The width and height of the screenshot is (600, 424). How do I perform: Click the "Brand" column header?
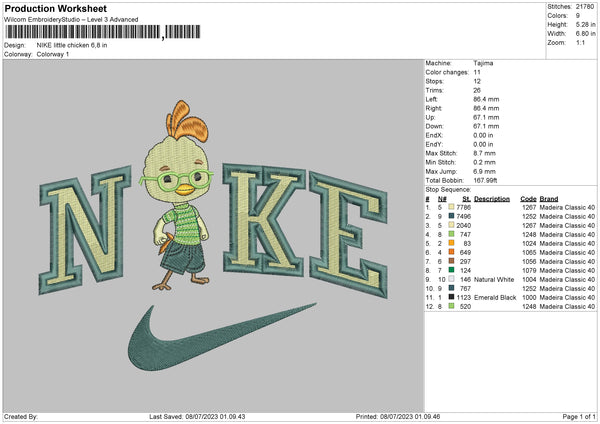pos(549,199)
